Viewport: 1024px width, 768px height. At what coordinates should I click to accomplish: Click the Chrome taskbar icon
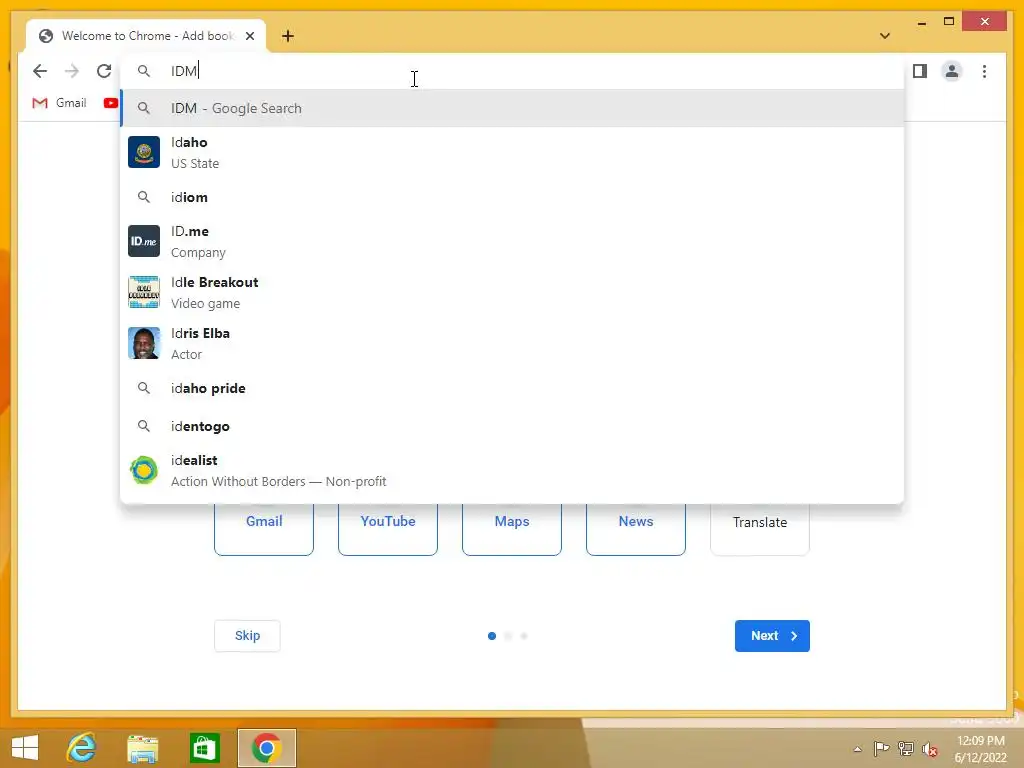click(266, 748)
